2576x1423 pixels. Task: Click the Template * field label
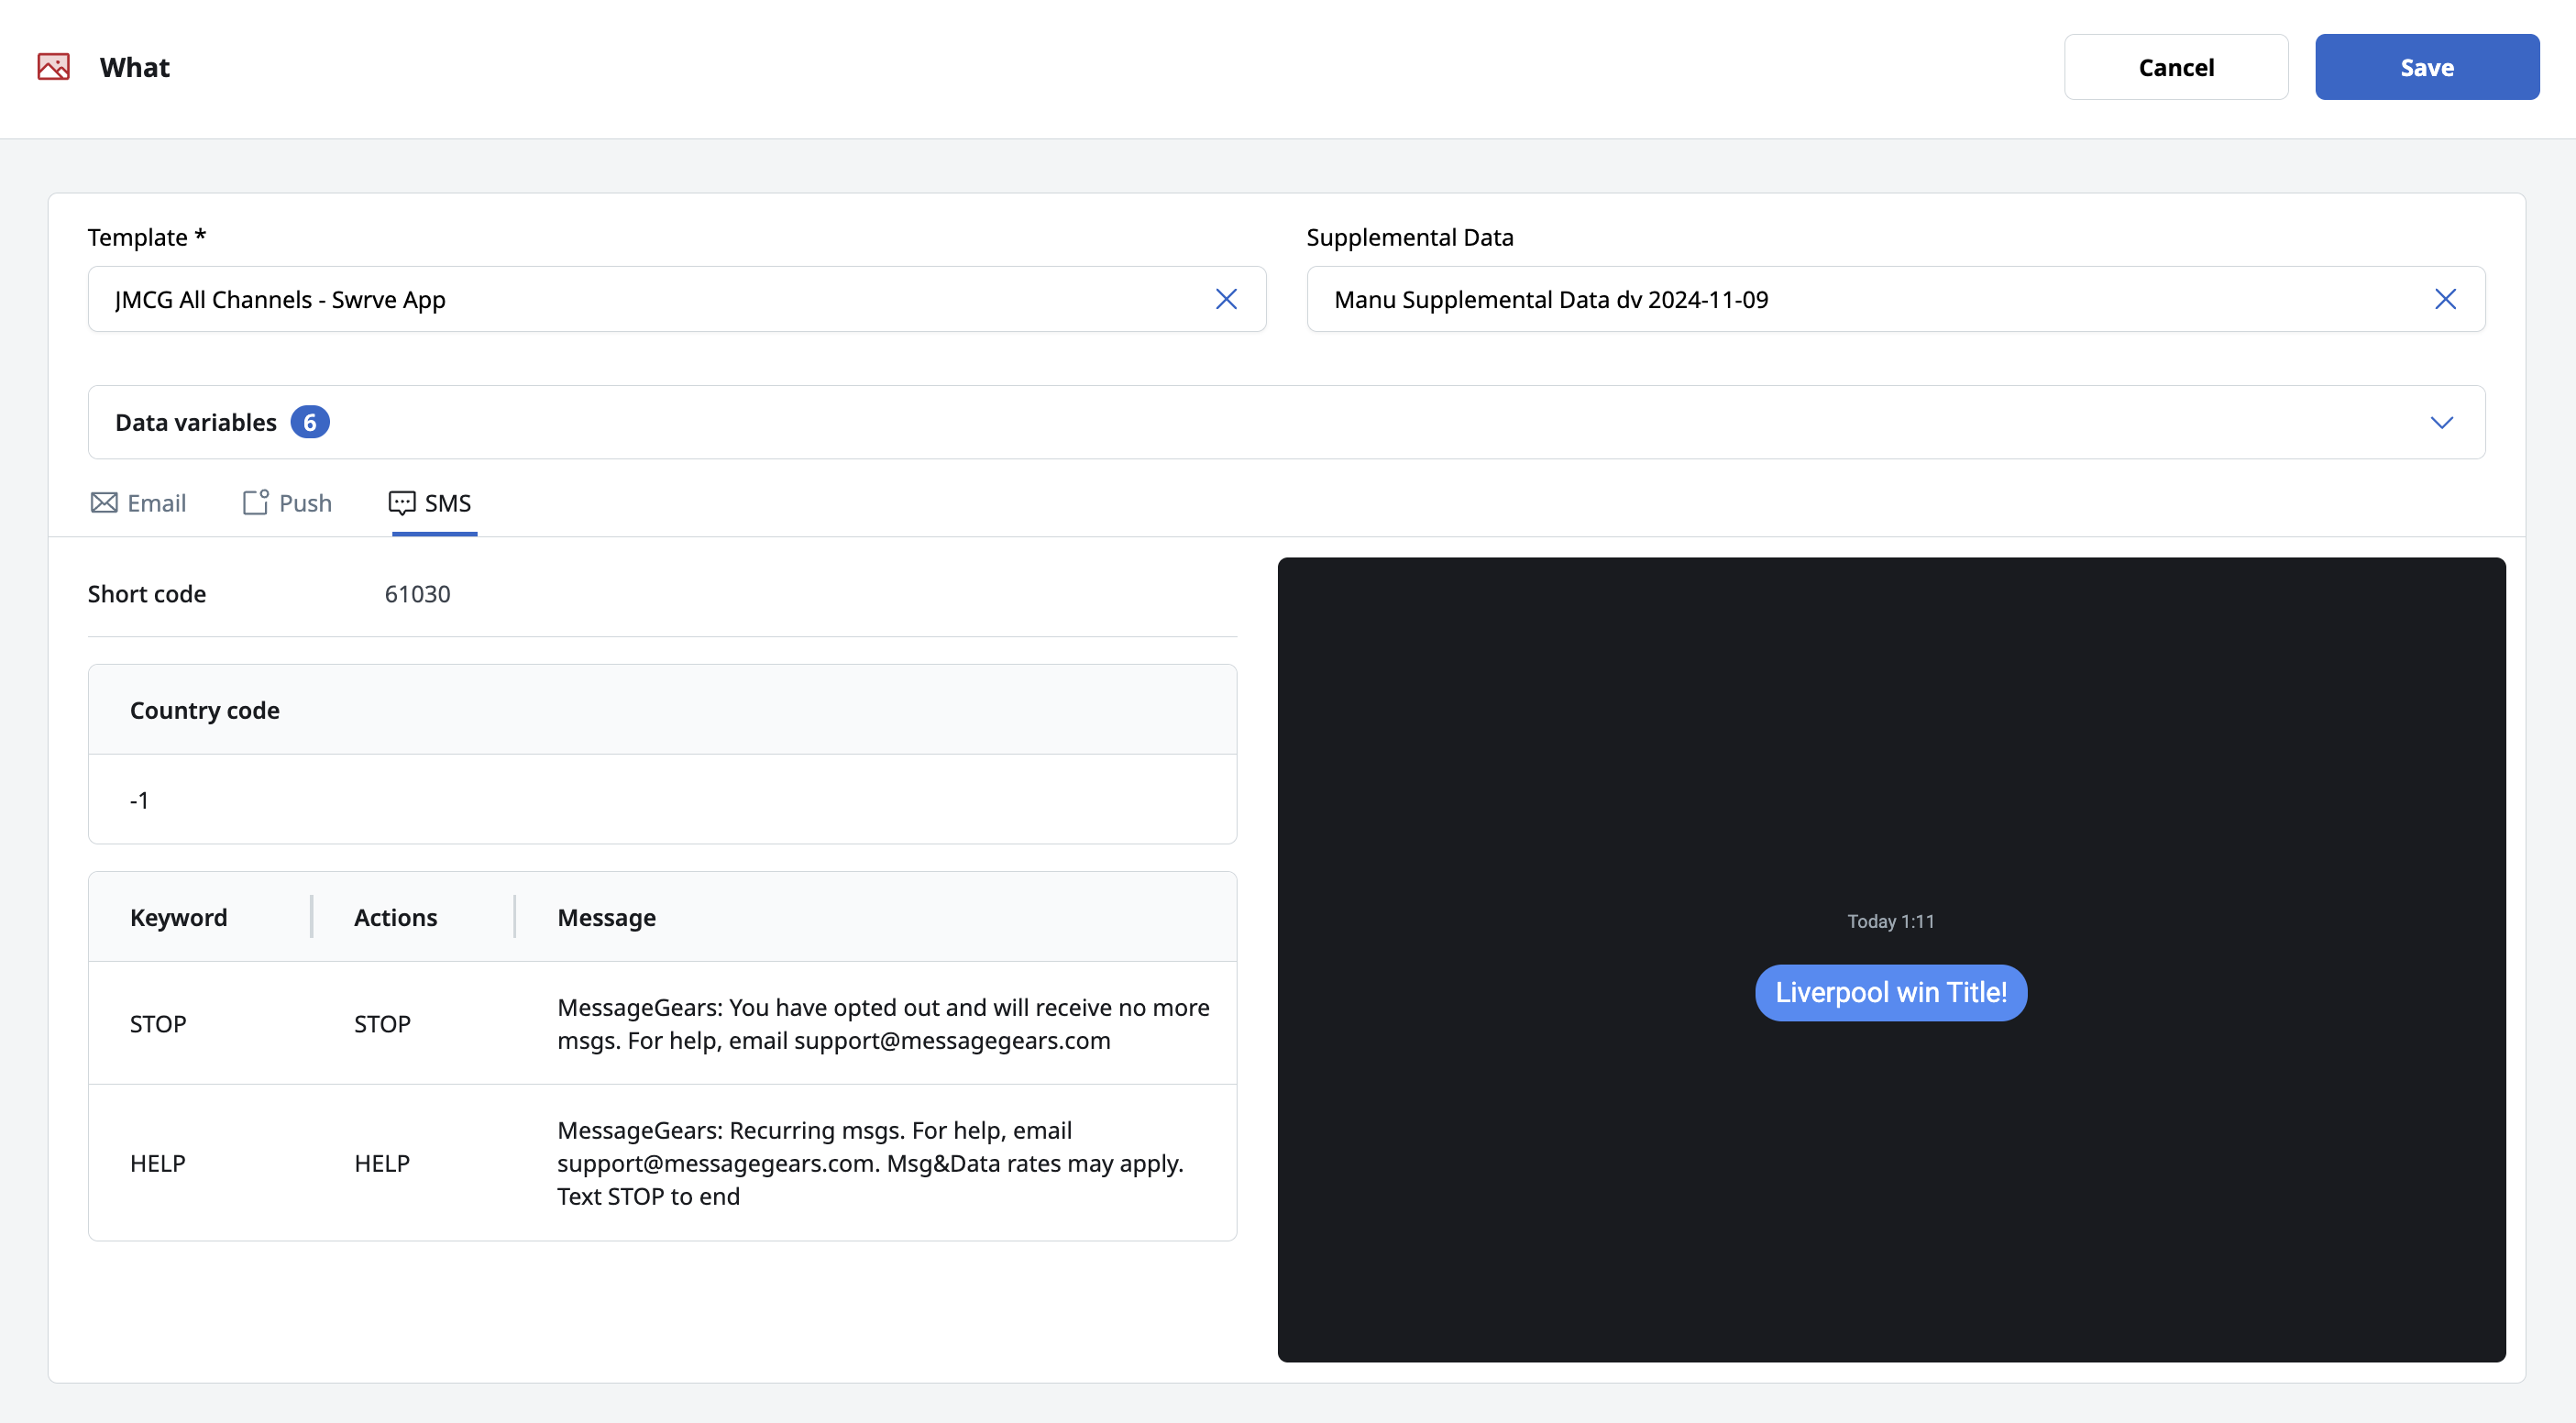pyautogui.click(x=147, y=237)
